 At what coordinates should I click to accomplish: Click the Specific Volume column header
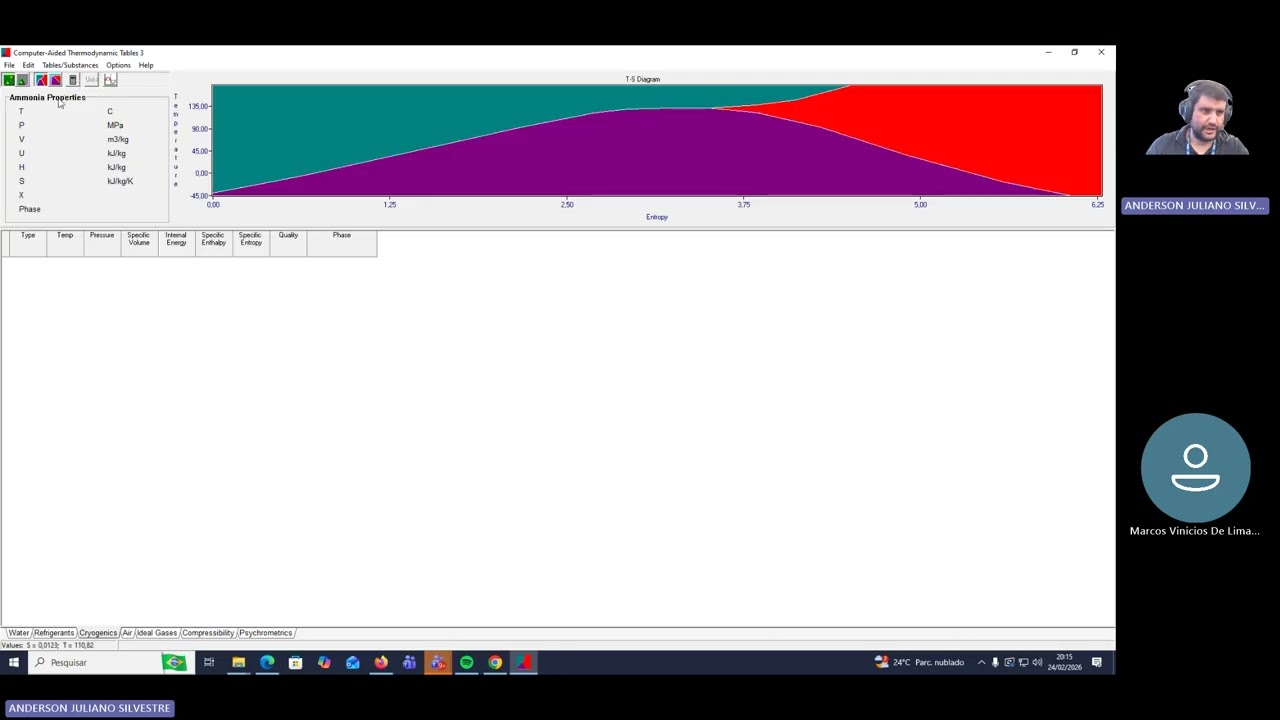139,243
